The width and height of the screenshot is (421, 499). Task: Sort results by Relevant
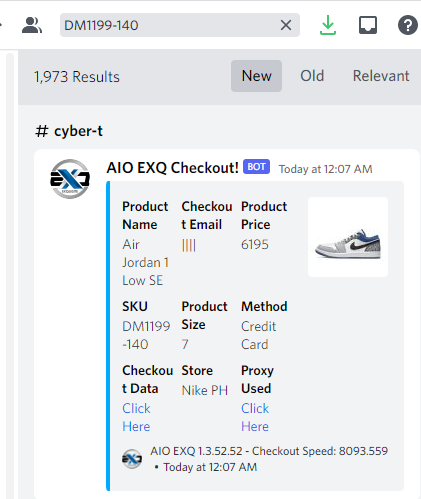(x=381, y=76)
